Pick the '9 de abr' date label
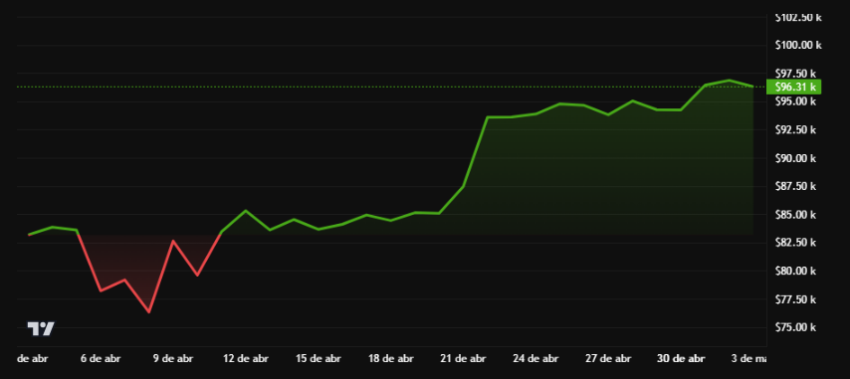This screenshot has height=379, width=850. pyautogui.click(x=173, y=358)
